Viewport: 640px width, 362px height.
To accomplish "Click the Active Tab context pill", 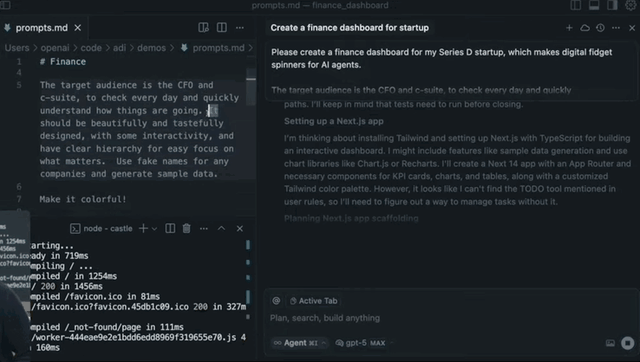I will click(x=313, y=301).
